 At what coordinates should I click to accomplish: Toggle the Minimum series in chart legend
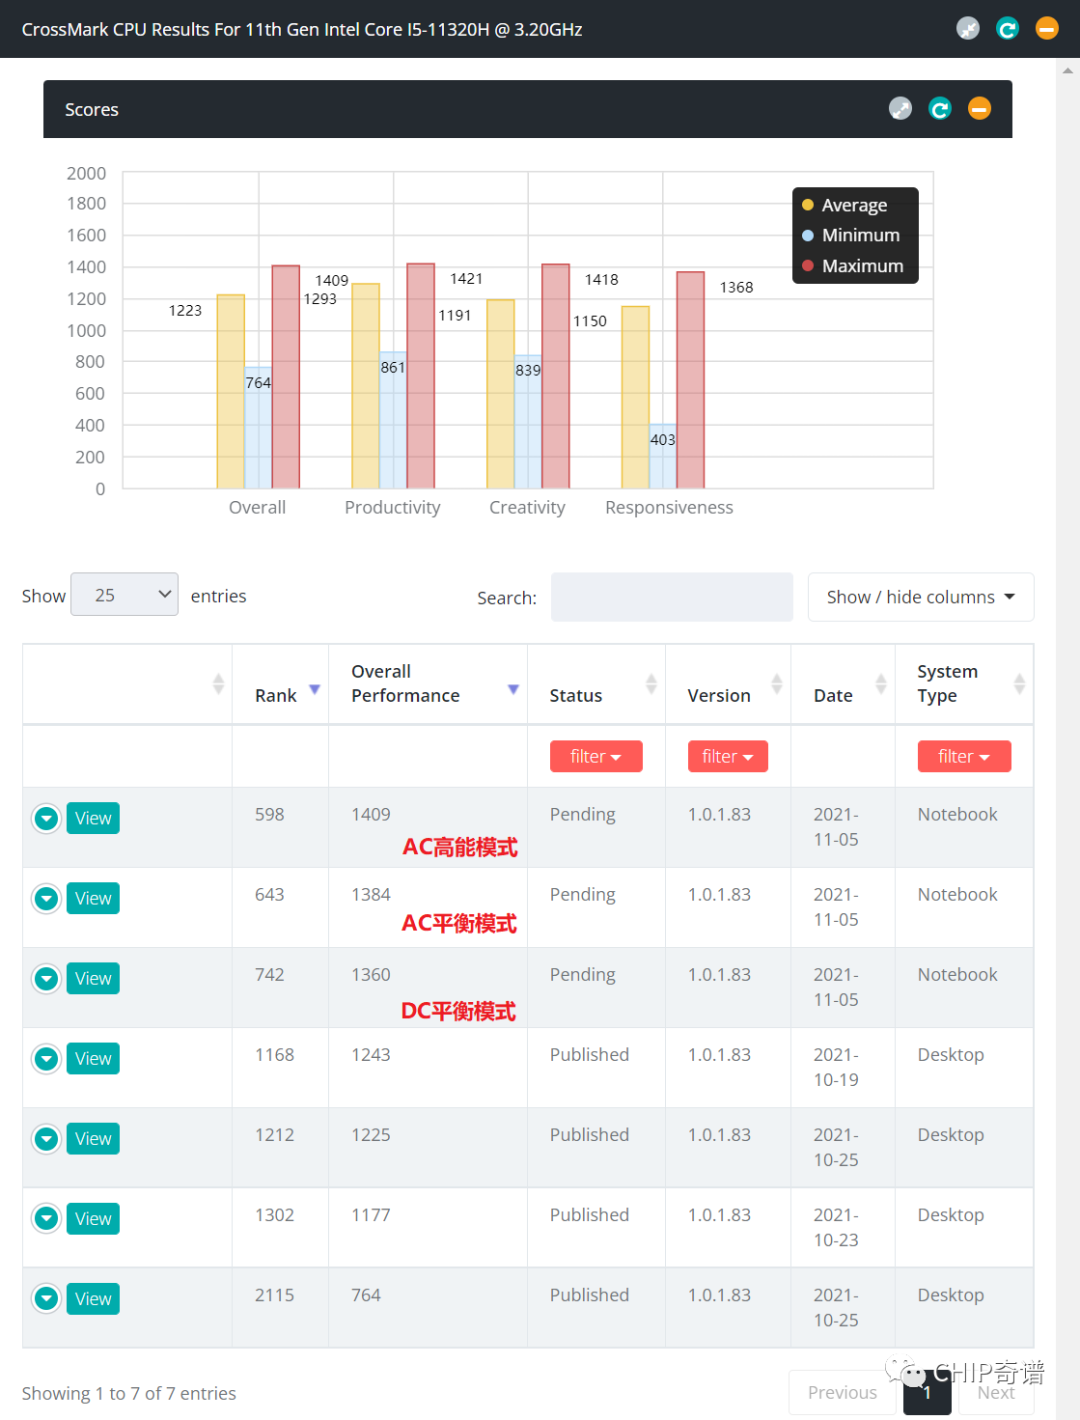[851, 235]
